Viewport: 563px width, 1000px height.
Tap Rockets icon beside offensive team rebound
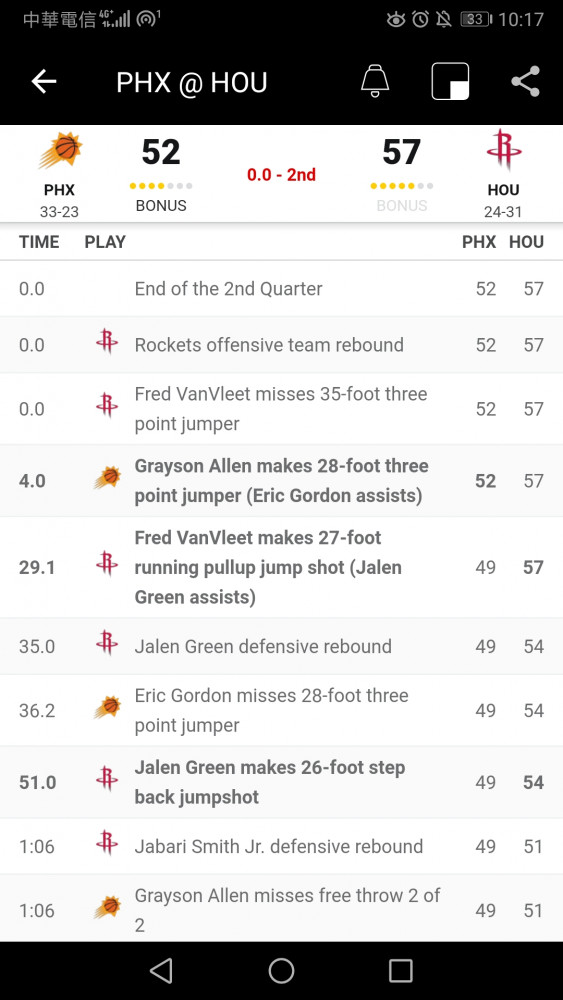(x=106, y=344)
